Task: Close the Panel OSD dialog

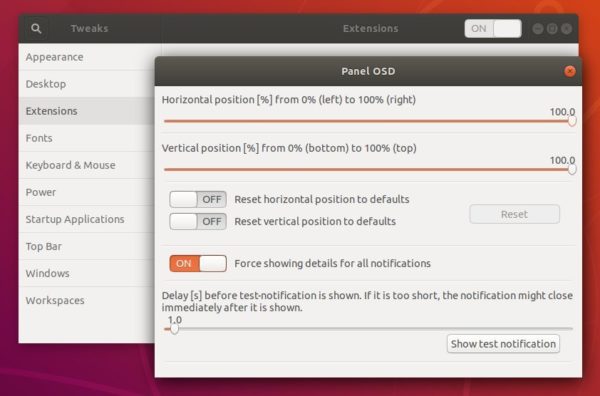Action: pyautogui.click(x=570, y=71)
